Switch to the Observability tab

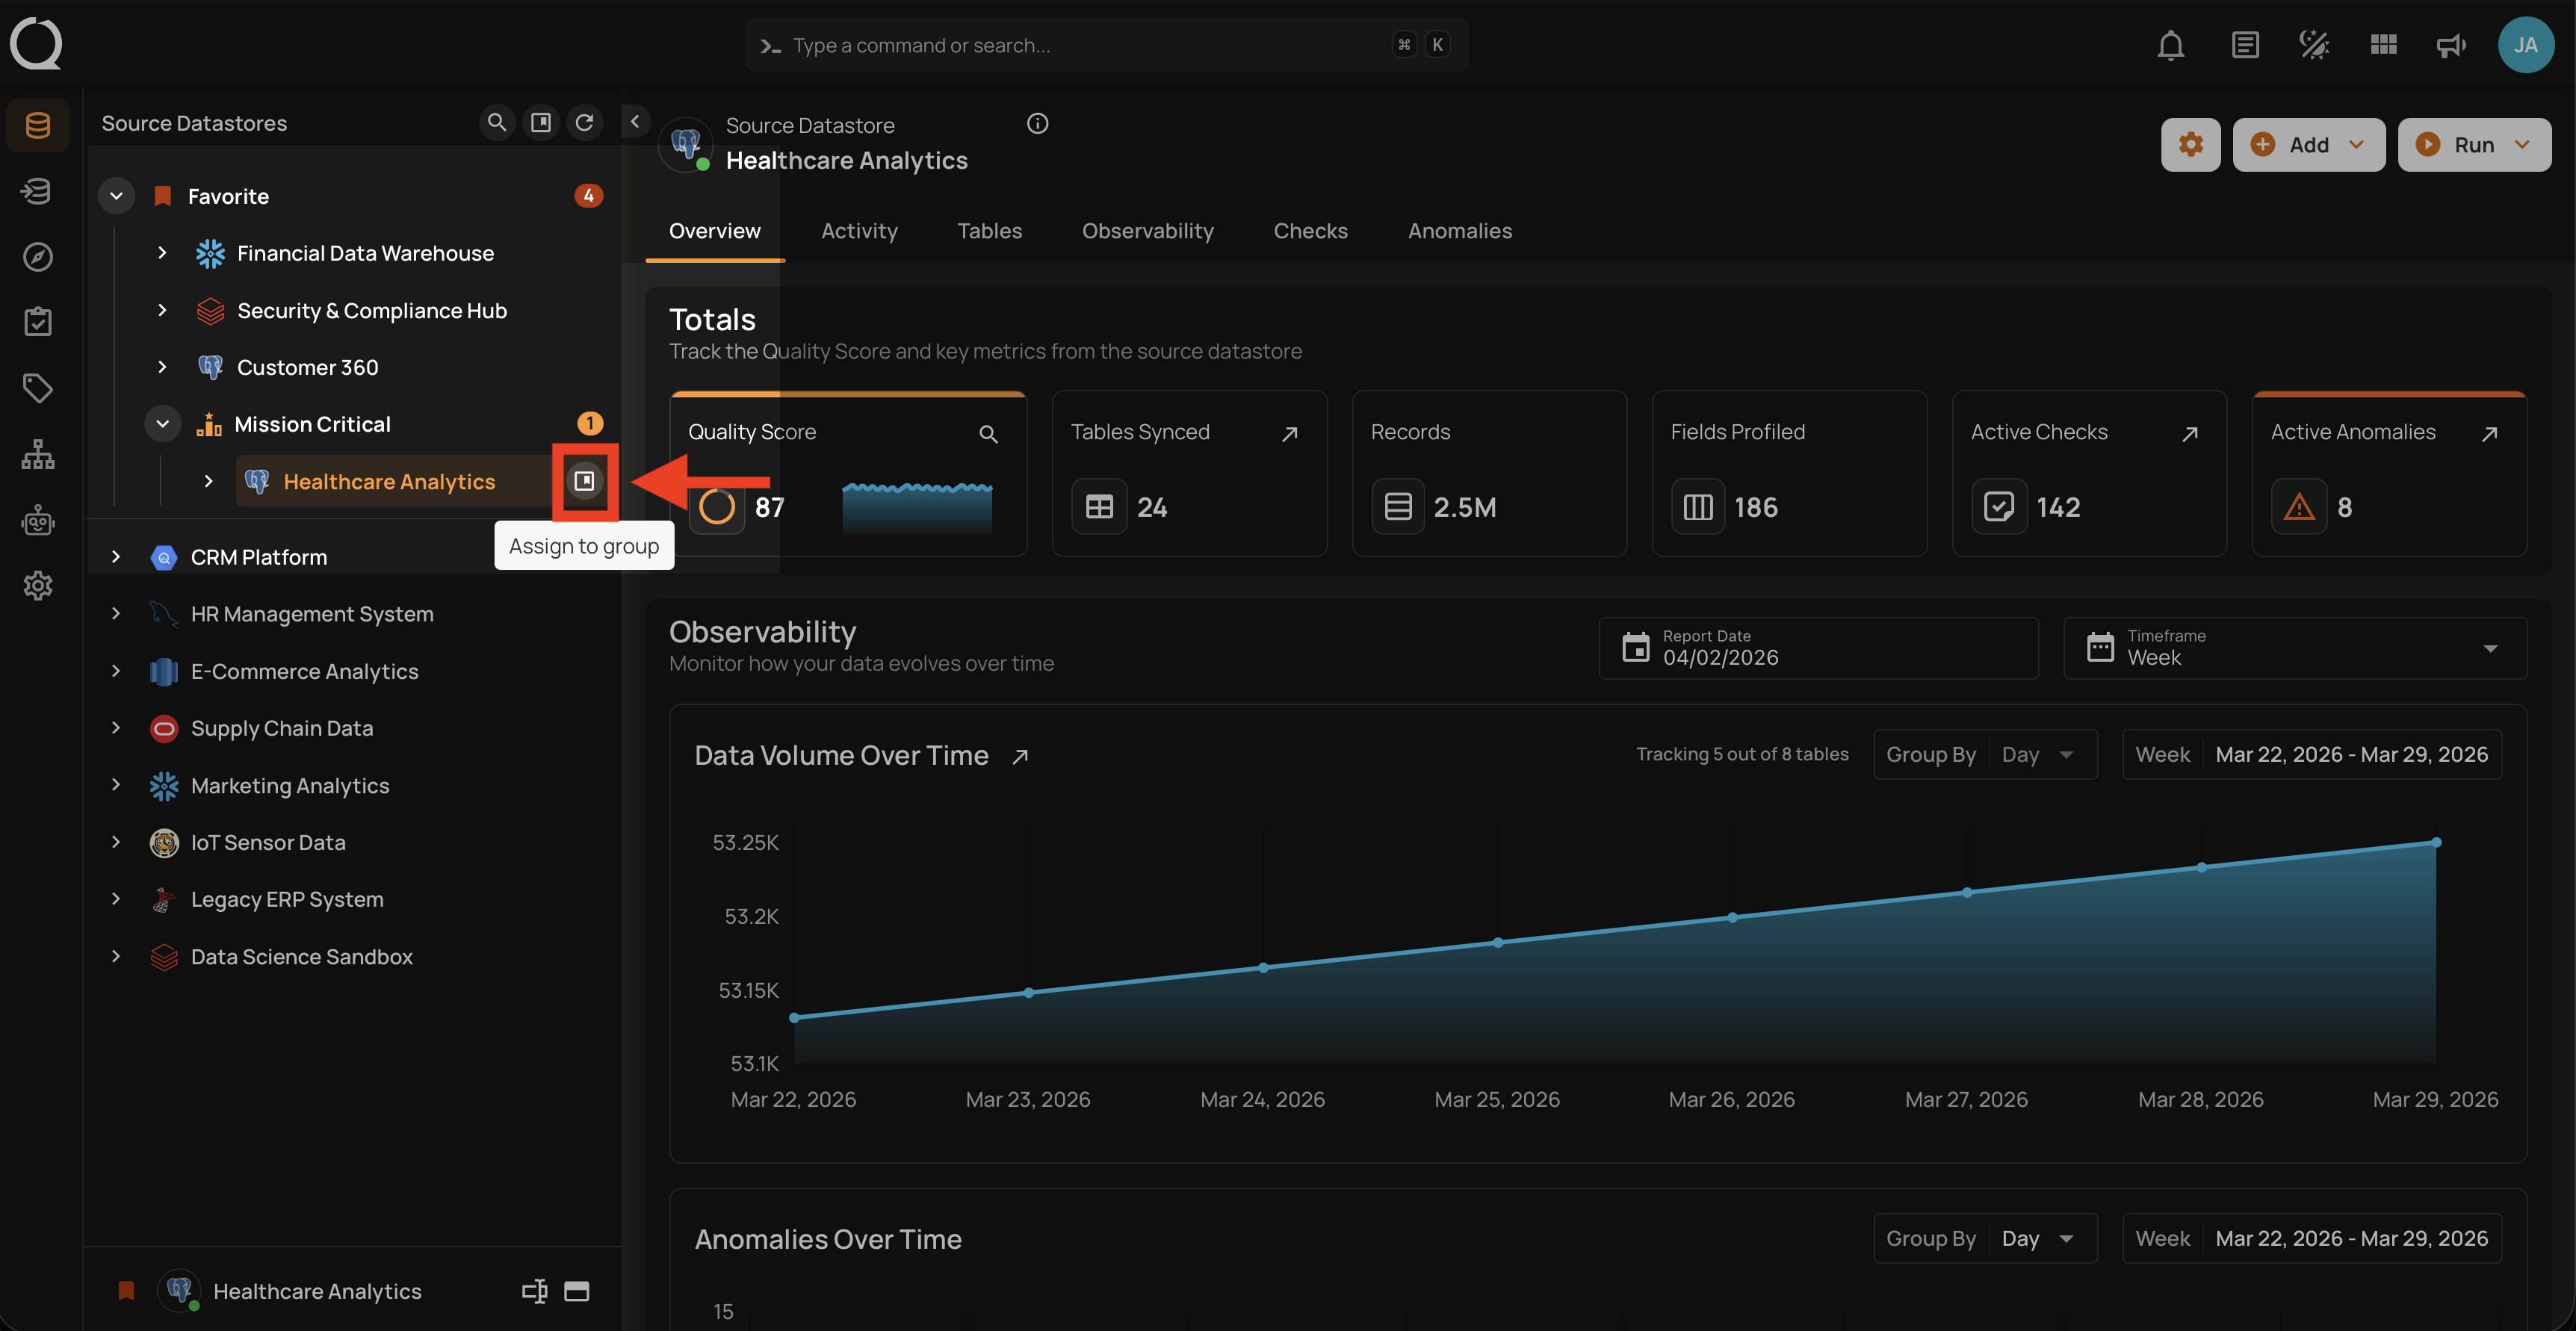pos(1147,231)
